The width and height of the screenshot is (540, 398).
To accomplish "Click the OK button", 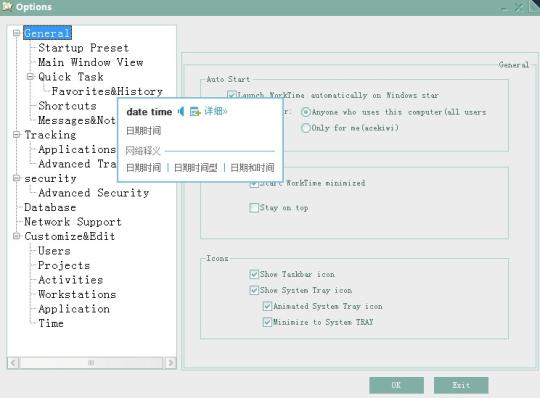I will click(396, 385).
